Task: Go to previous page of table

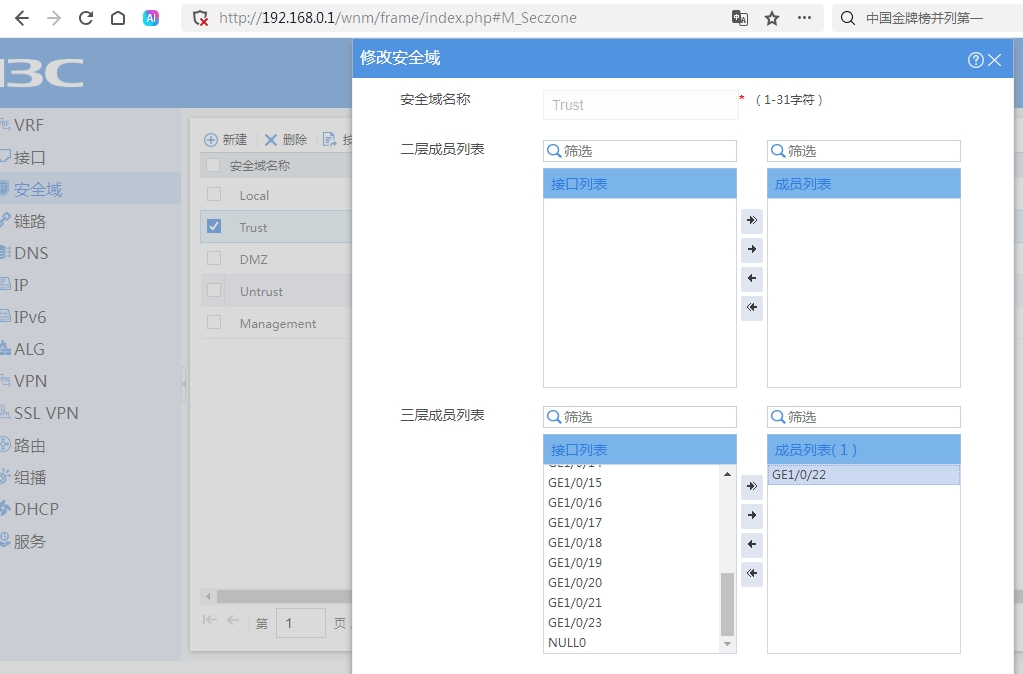Action: (233, 620)
